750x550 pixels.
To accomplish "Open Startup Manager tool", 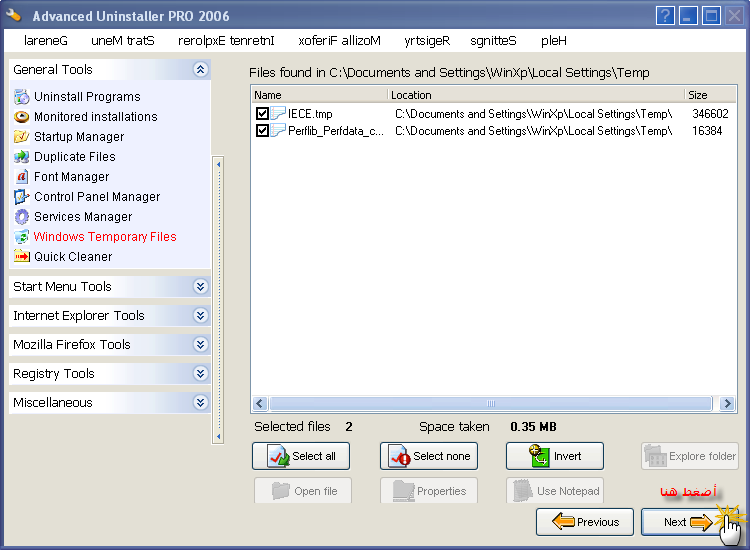I will click(x=79, y=137).
